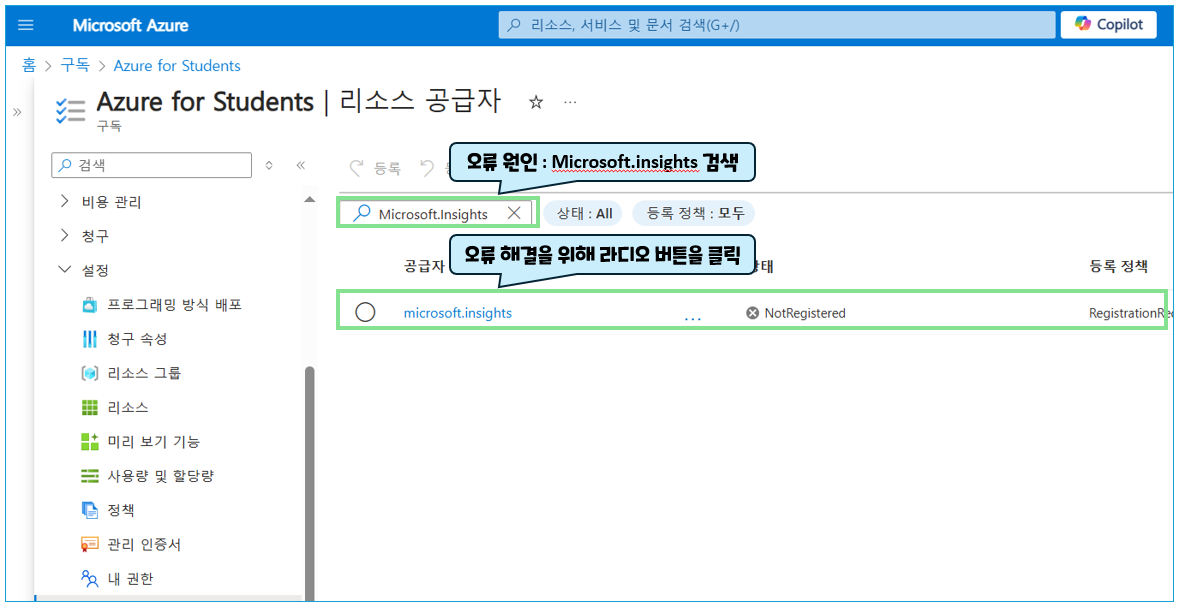Open 리소스 그룹 menu item

point(145,373)
